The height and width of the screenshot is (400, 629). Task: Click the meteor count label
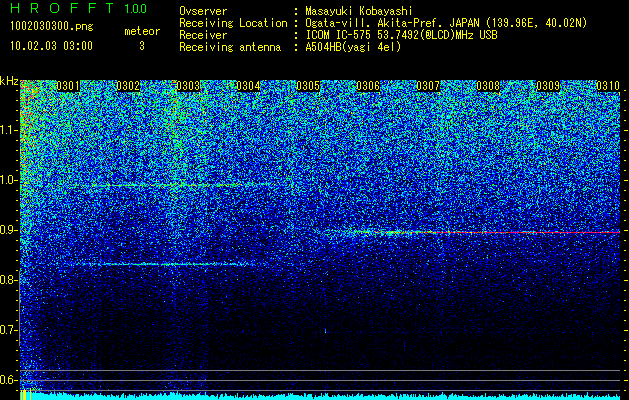(142, 31)
